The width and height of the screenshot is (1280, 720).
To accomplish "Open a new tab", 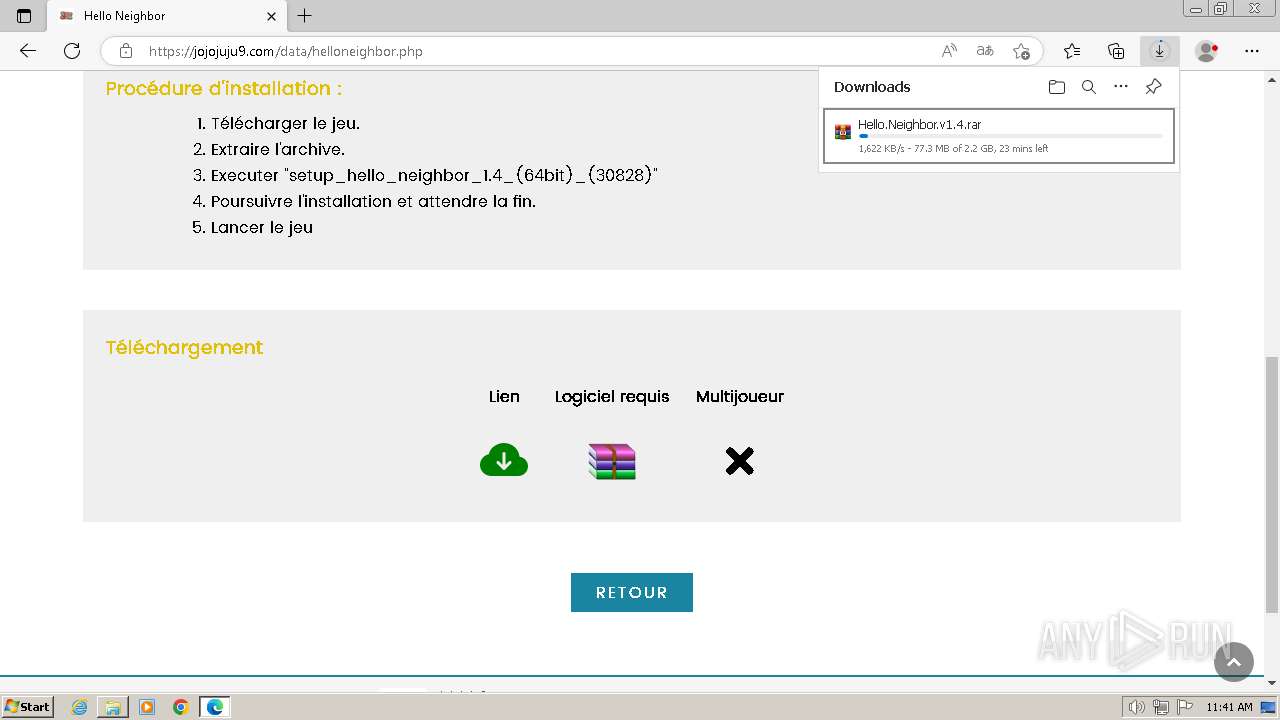I will (305, 16).
